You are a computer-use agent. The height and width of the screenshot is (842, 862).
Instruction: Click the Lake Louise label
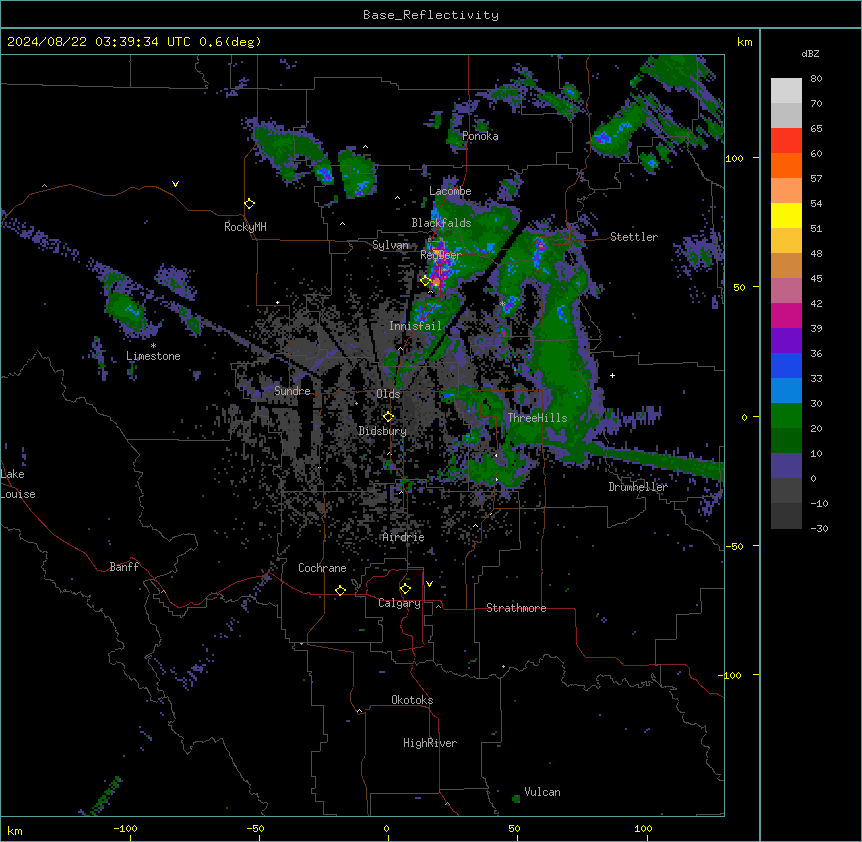click(18, 484)
